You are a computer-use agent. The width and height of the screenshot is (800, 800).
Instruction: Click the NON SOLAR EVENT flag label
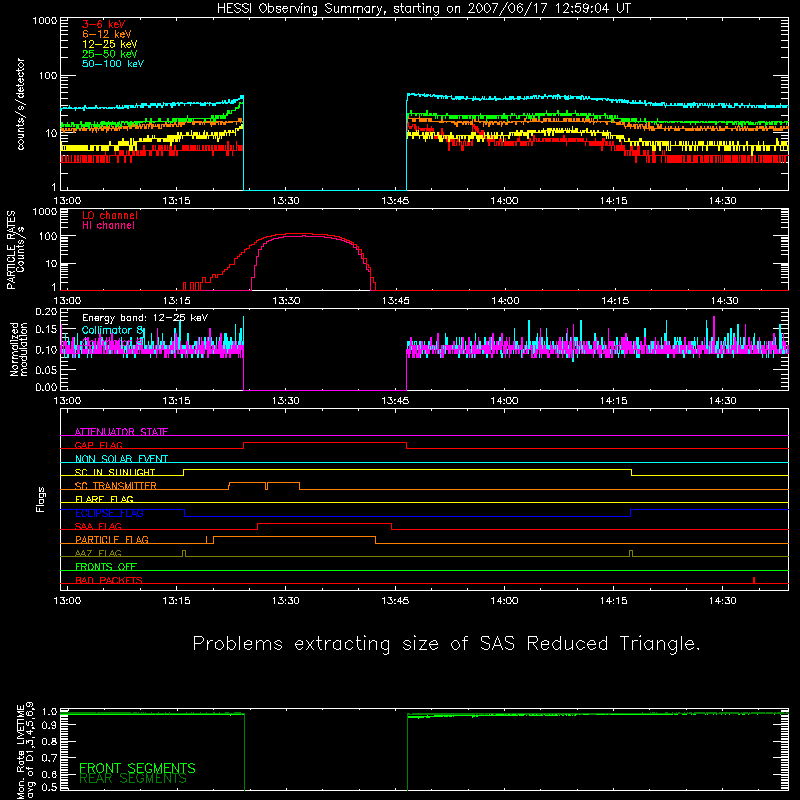coord(121,459)
